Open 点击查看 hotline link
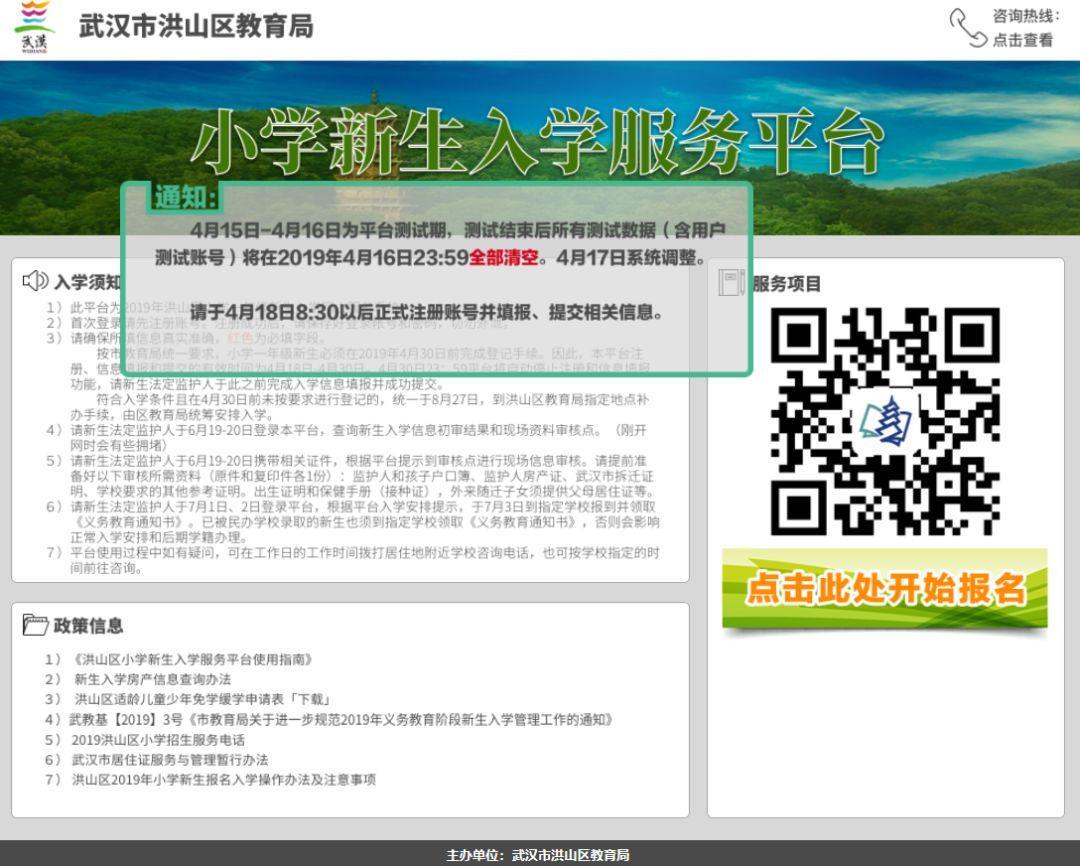The height and width of the screenshot is (866, 1080). coord(1022,40)
